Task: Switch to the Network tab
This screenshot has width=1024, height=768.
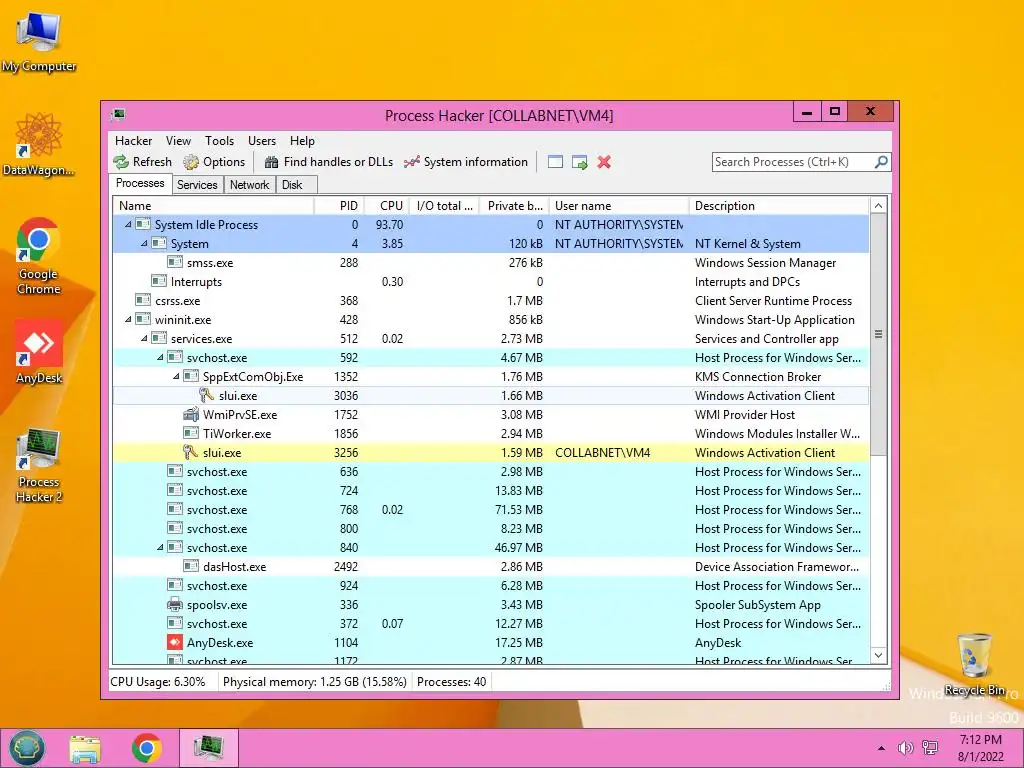Action: tap(249, 185)
